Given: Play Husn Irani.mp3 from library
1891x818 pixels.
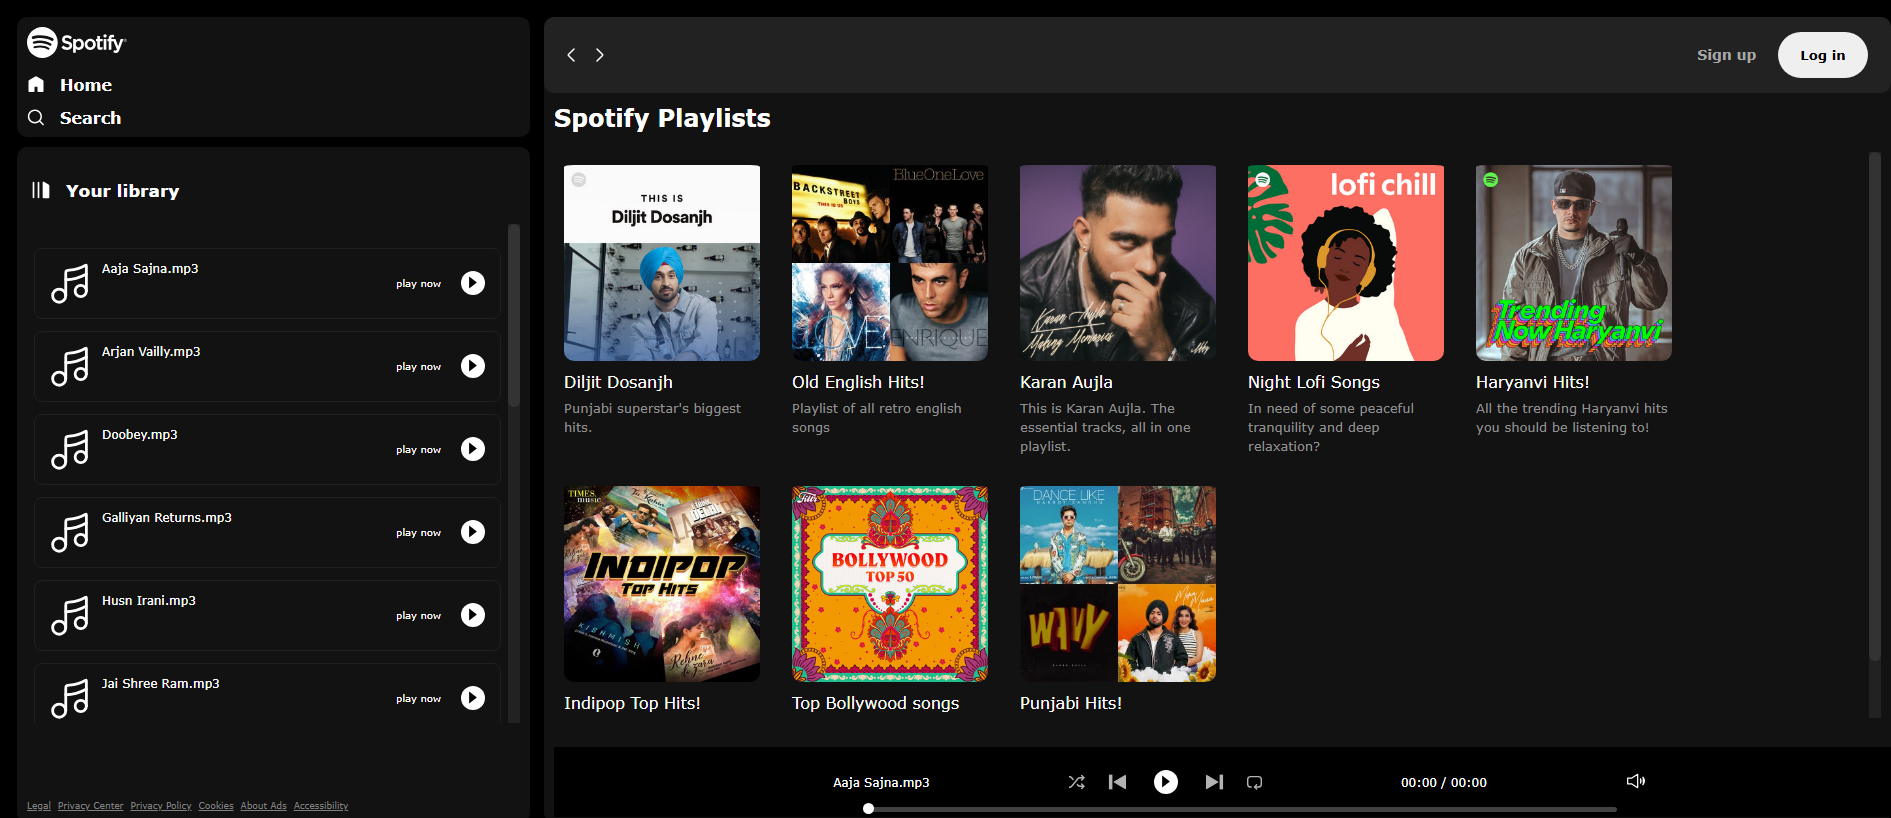Looking at the screenshot, I should click(x=473, y=615).
